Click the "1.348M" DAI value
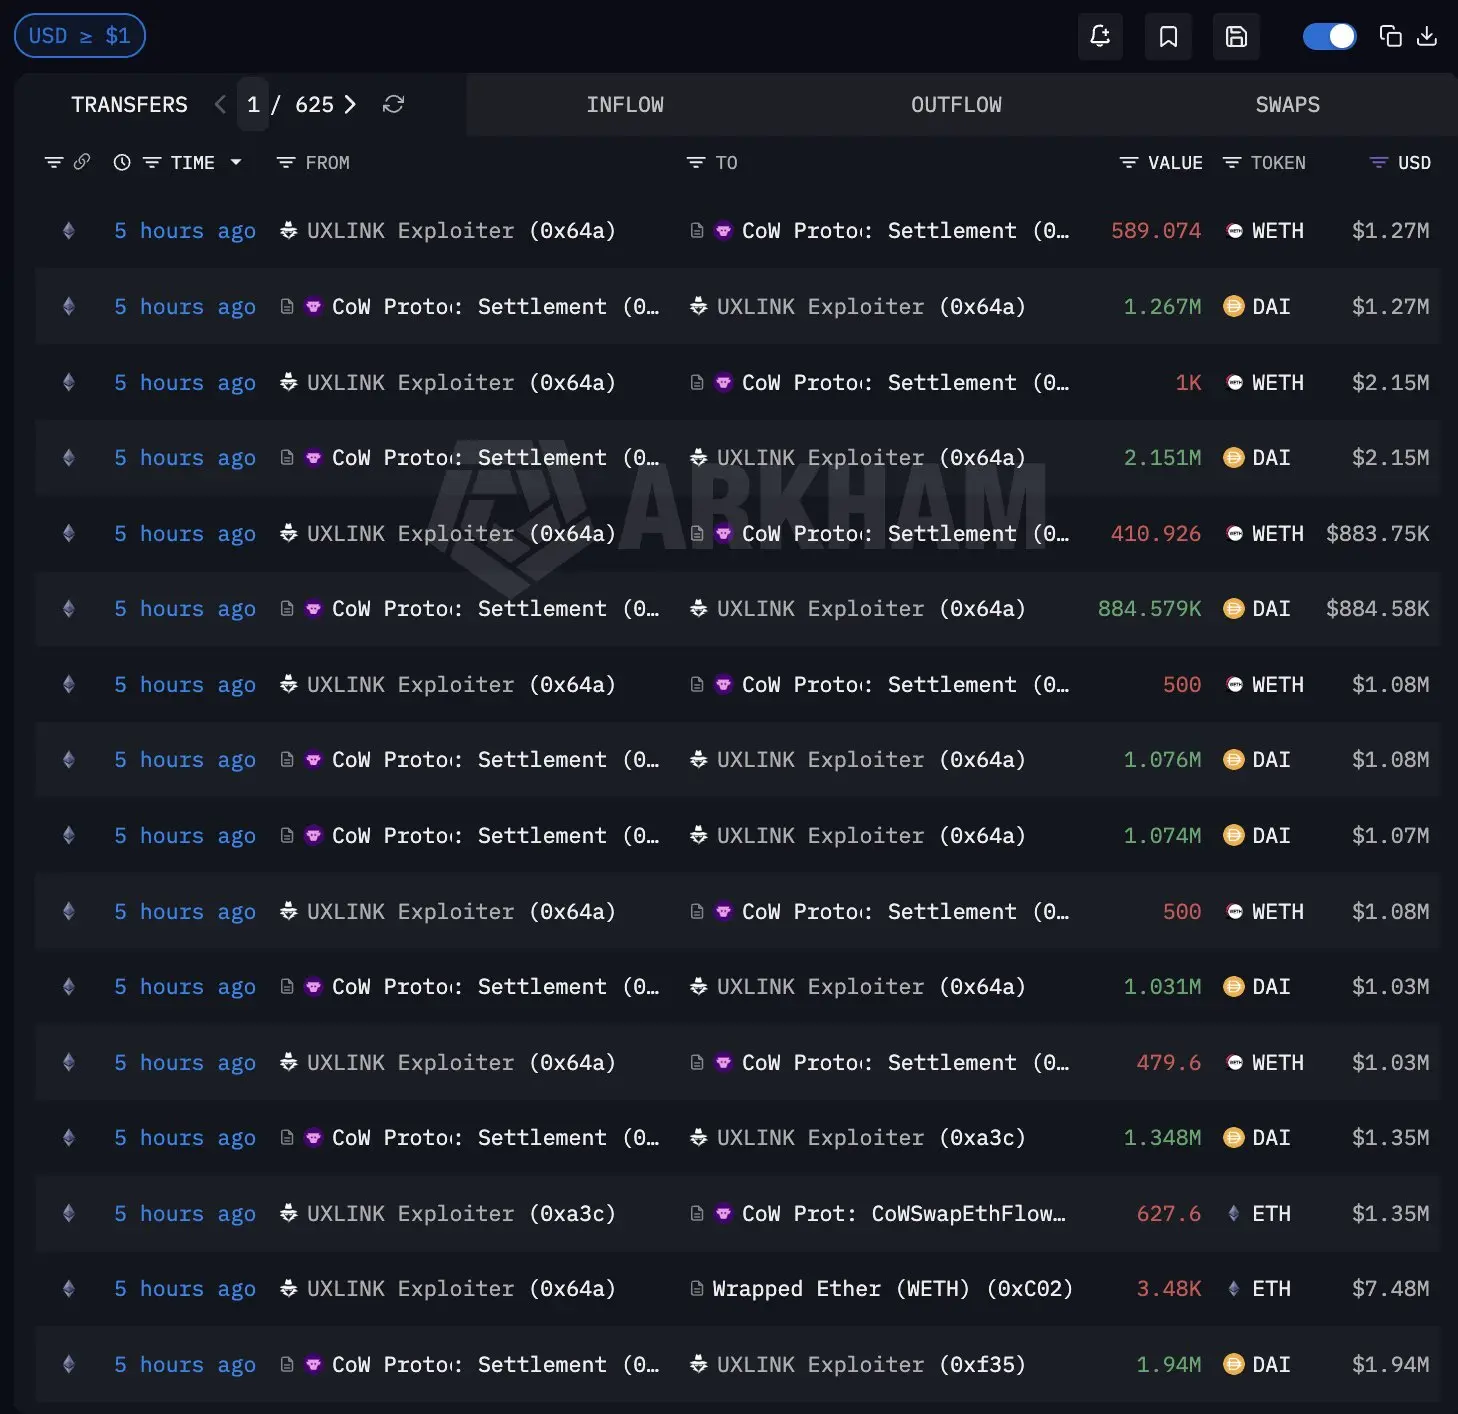 click(1162, 1137)
